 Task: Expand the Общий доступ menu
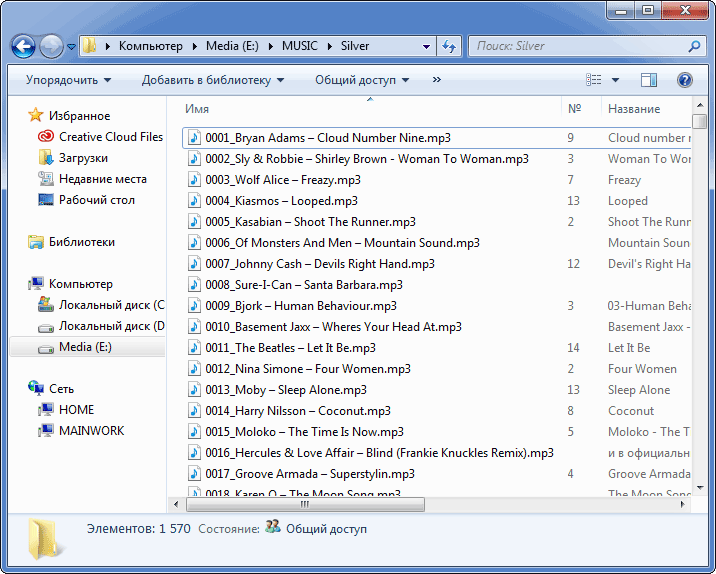click(362, 80)
